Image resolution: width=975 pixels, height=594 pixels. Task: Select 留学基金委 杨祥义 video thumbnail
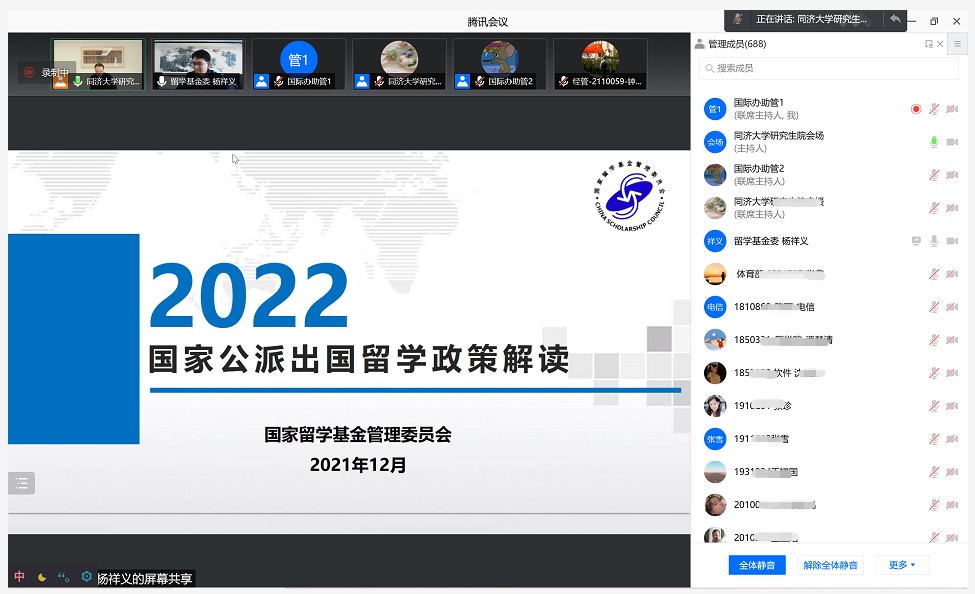coord(198,64)
